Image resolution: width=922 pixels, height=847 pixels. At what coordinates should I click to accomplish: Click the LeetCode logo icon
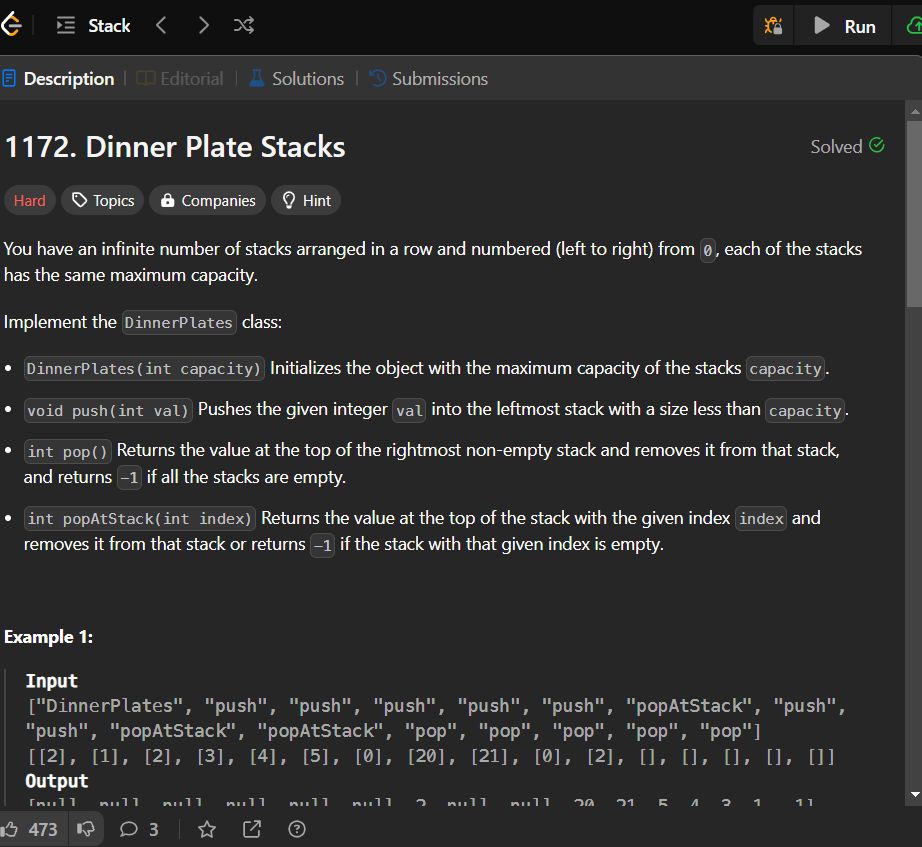pyautogui.click(x=10, y=26)
